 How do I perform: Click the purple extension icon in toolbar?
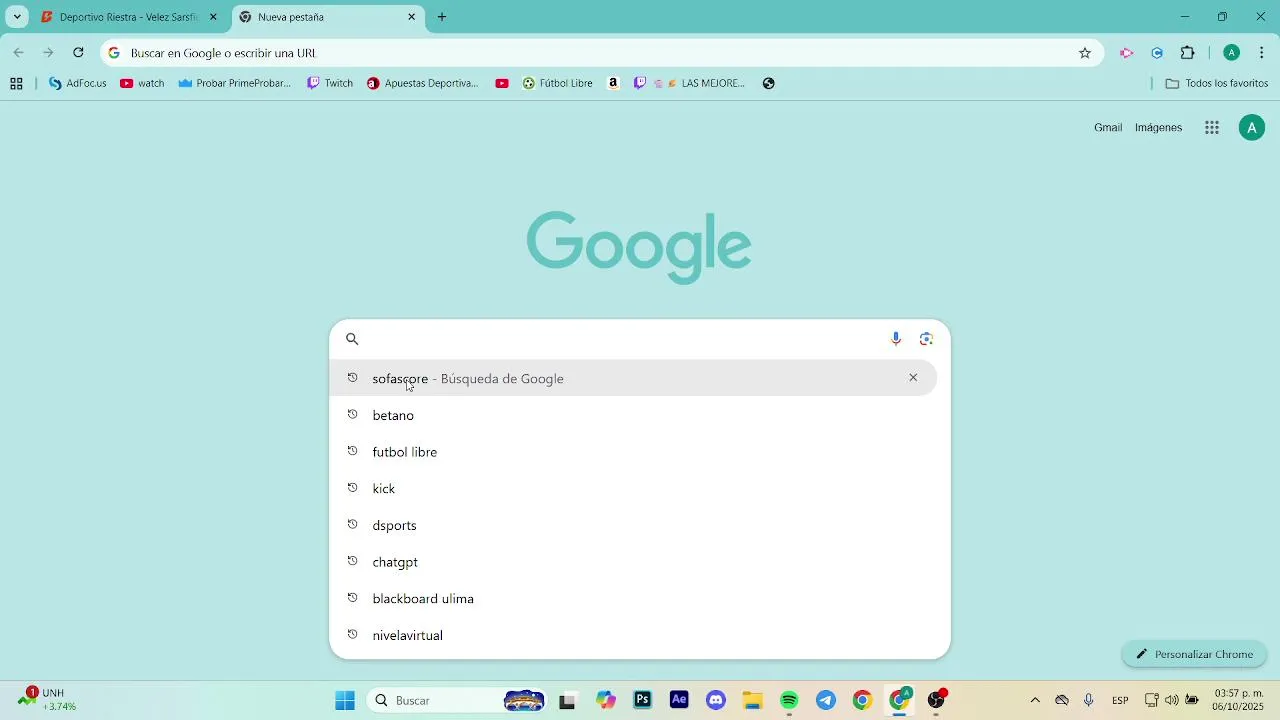coord(1127,53)
